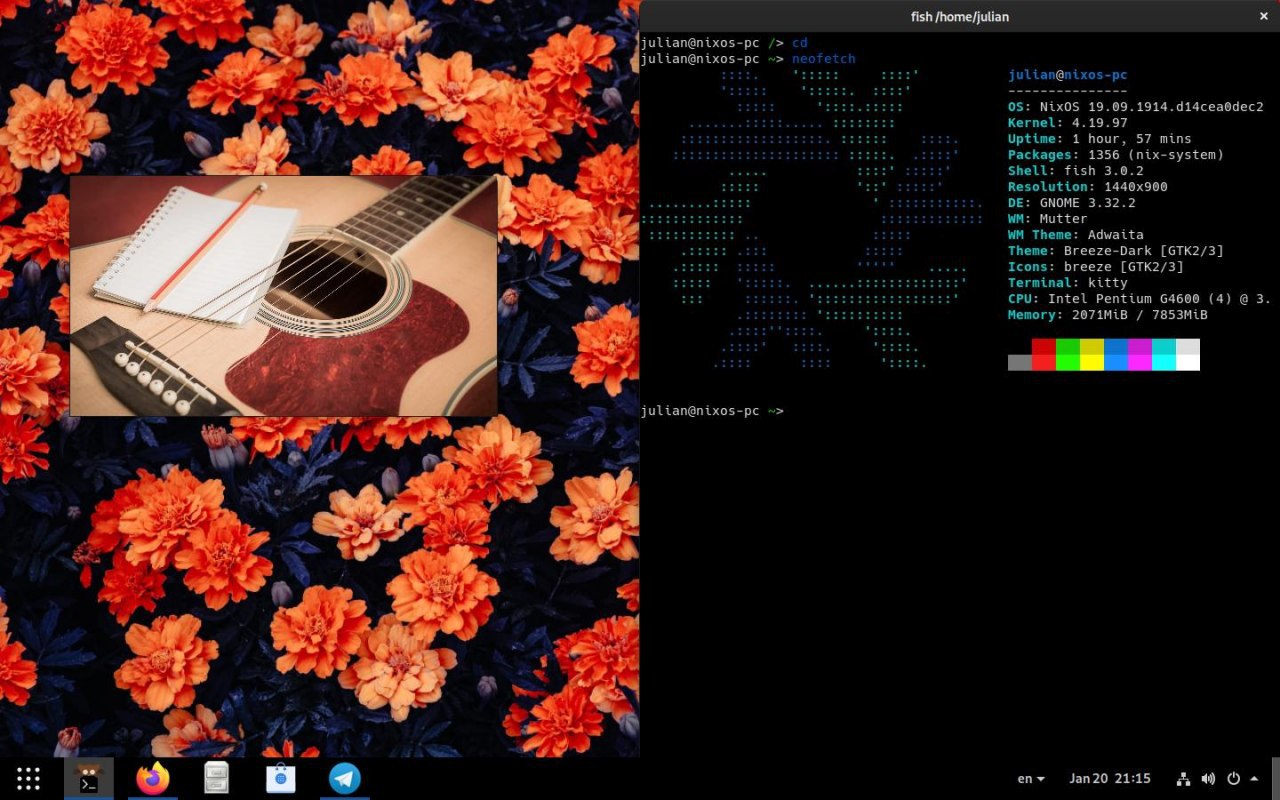The image size is (1280, 800).
Task: Click the 'CPU: Intel Pentium G4600' line
Action: 1140,299
